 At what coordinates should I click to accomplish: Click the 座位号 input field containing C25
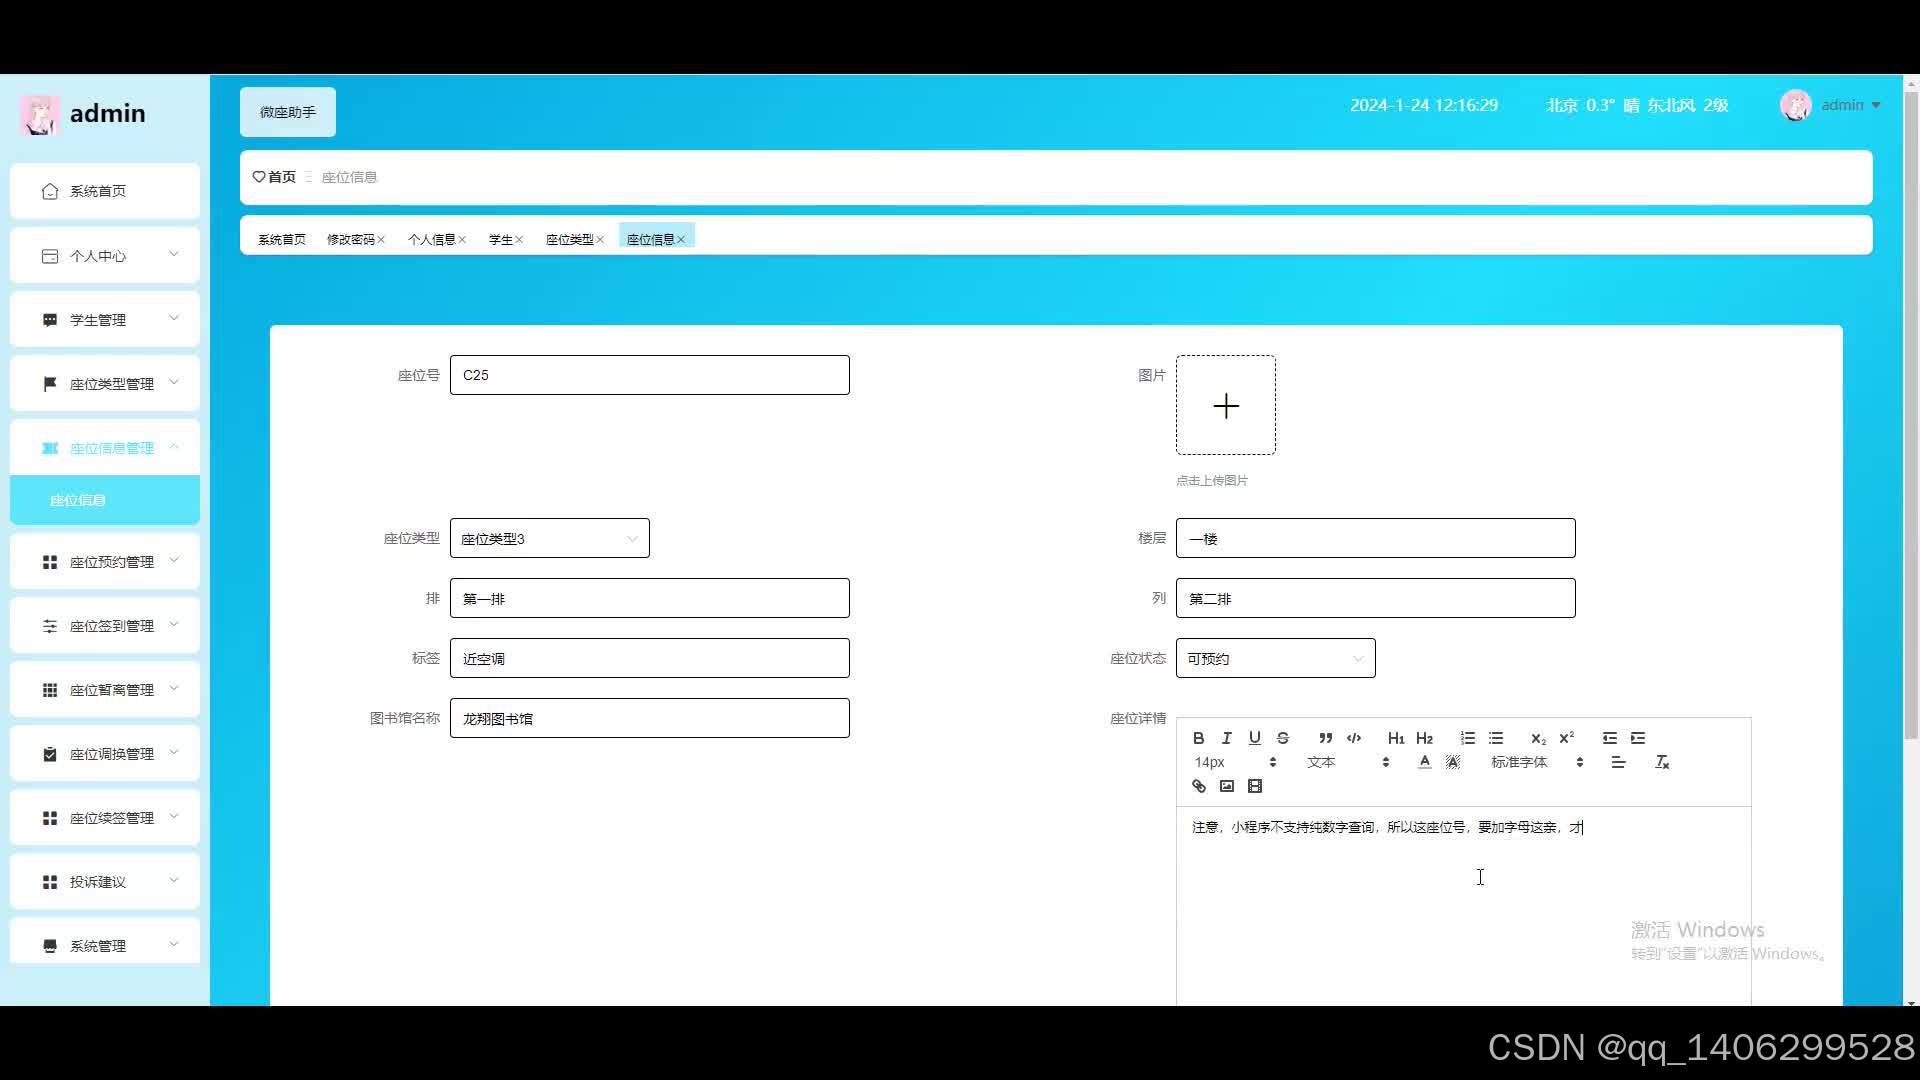[x=649, y=375]
